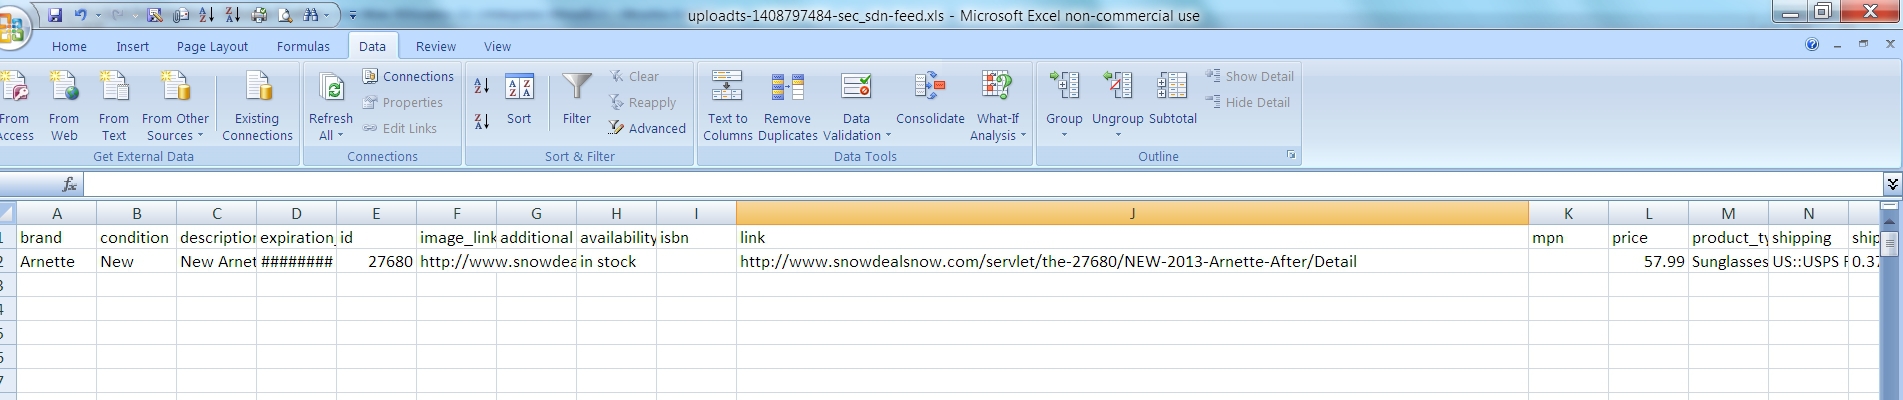
Task: Switch to Page Layout tab
Action: (212, 46)
